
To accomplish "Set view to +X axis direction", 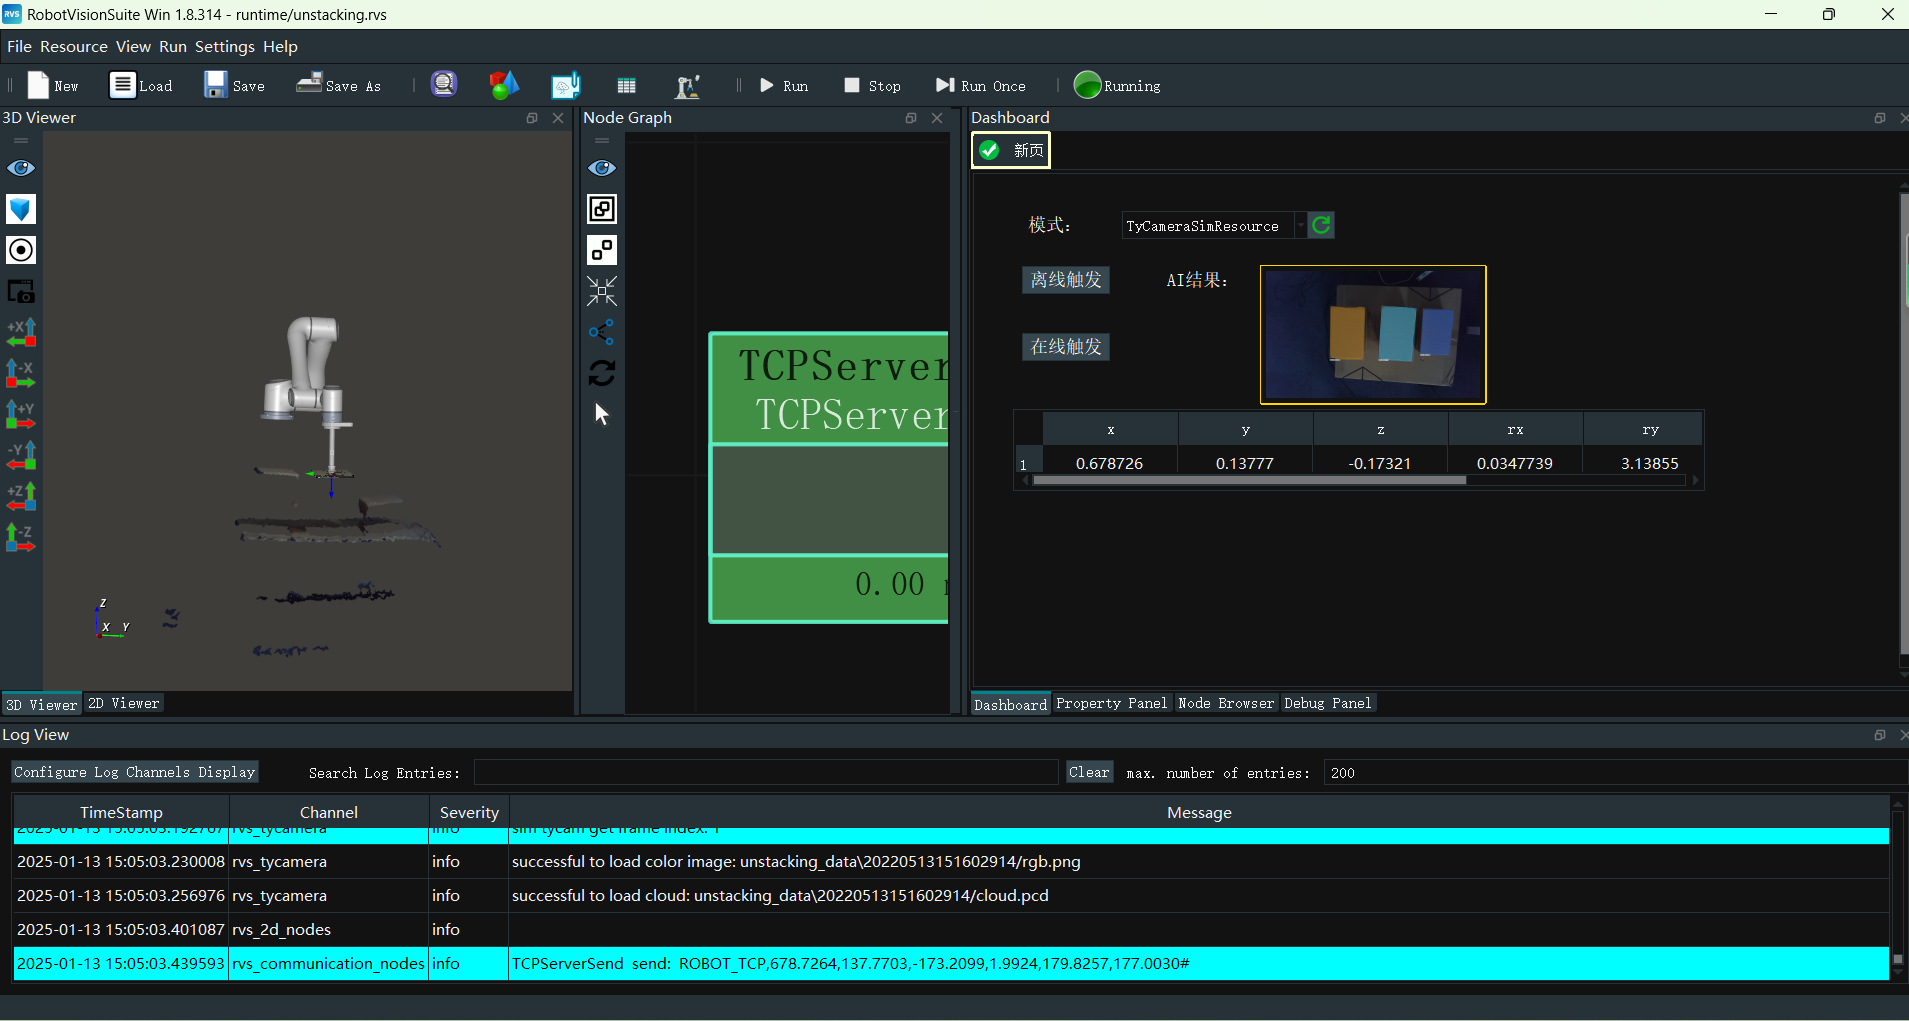I will pos(21,332).
